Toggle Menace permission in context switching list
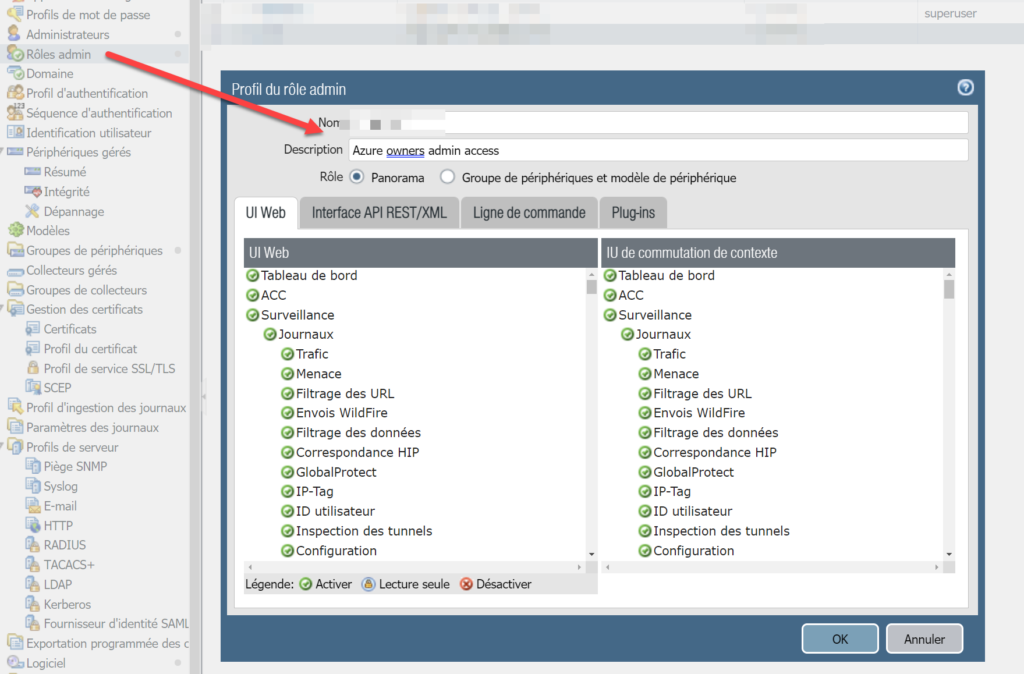 pyautogui.click(x=646, y=374)
